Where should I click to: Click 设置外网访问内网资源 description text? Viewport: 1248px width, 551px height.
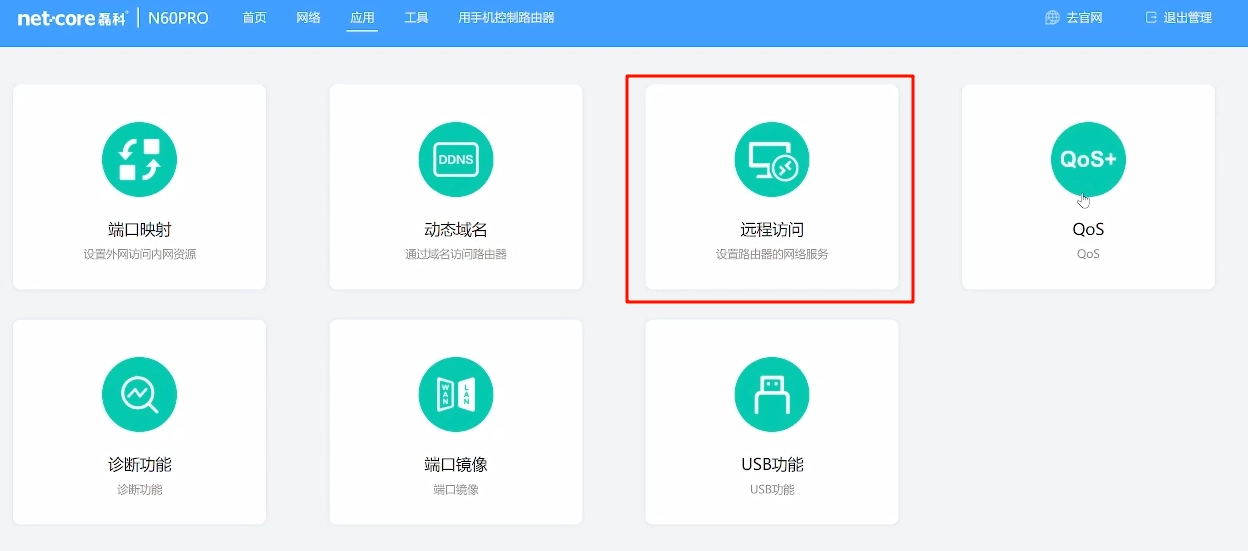point(139,254)
